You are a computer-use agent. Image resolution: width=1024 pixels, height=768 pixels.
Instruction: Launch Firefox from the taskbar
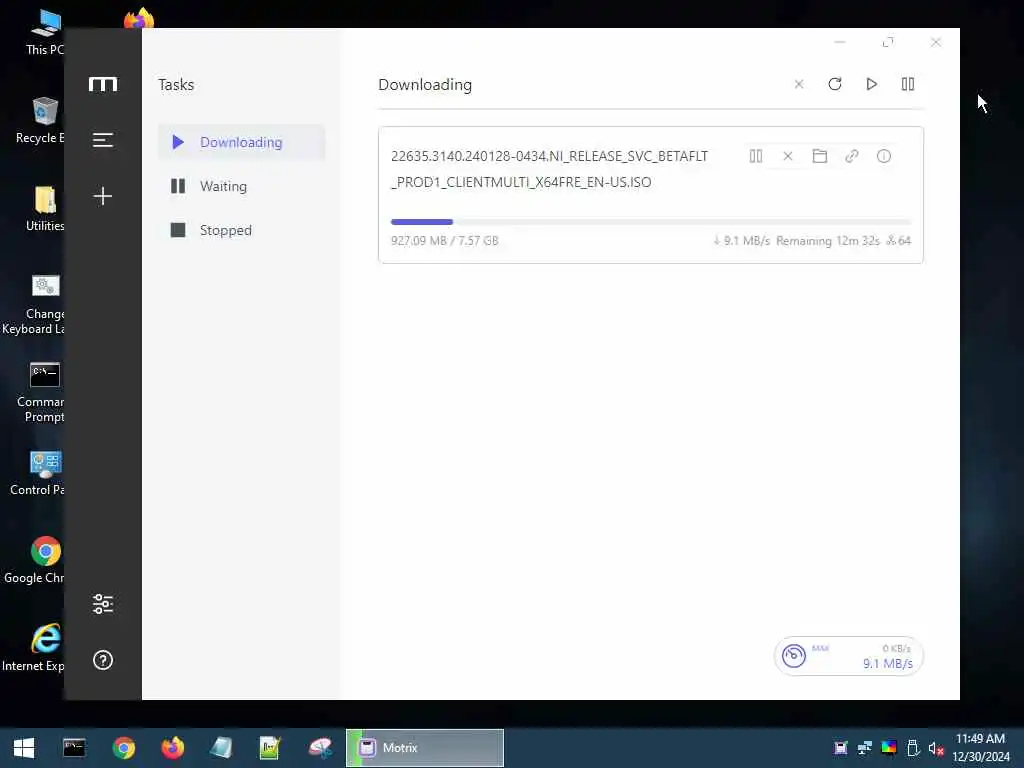coord(172,748)
